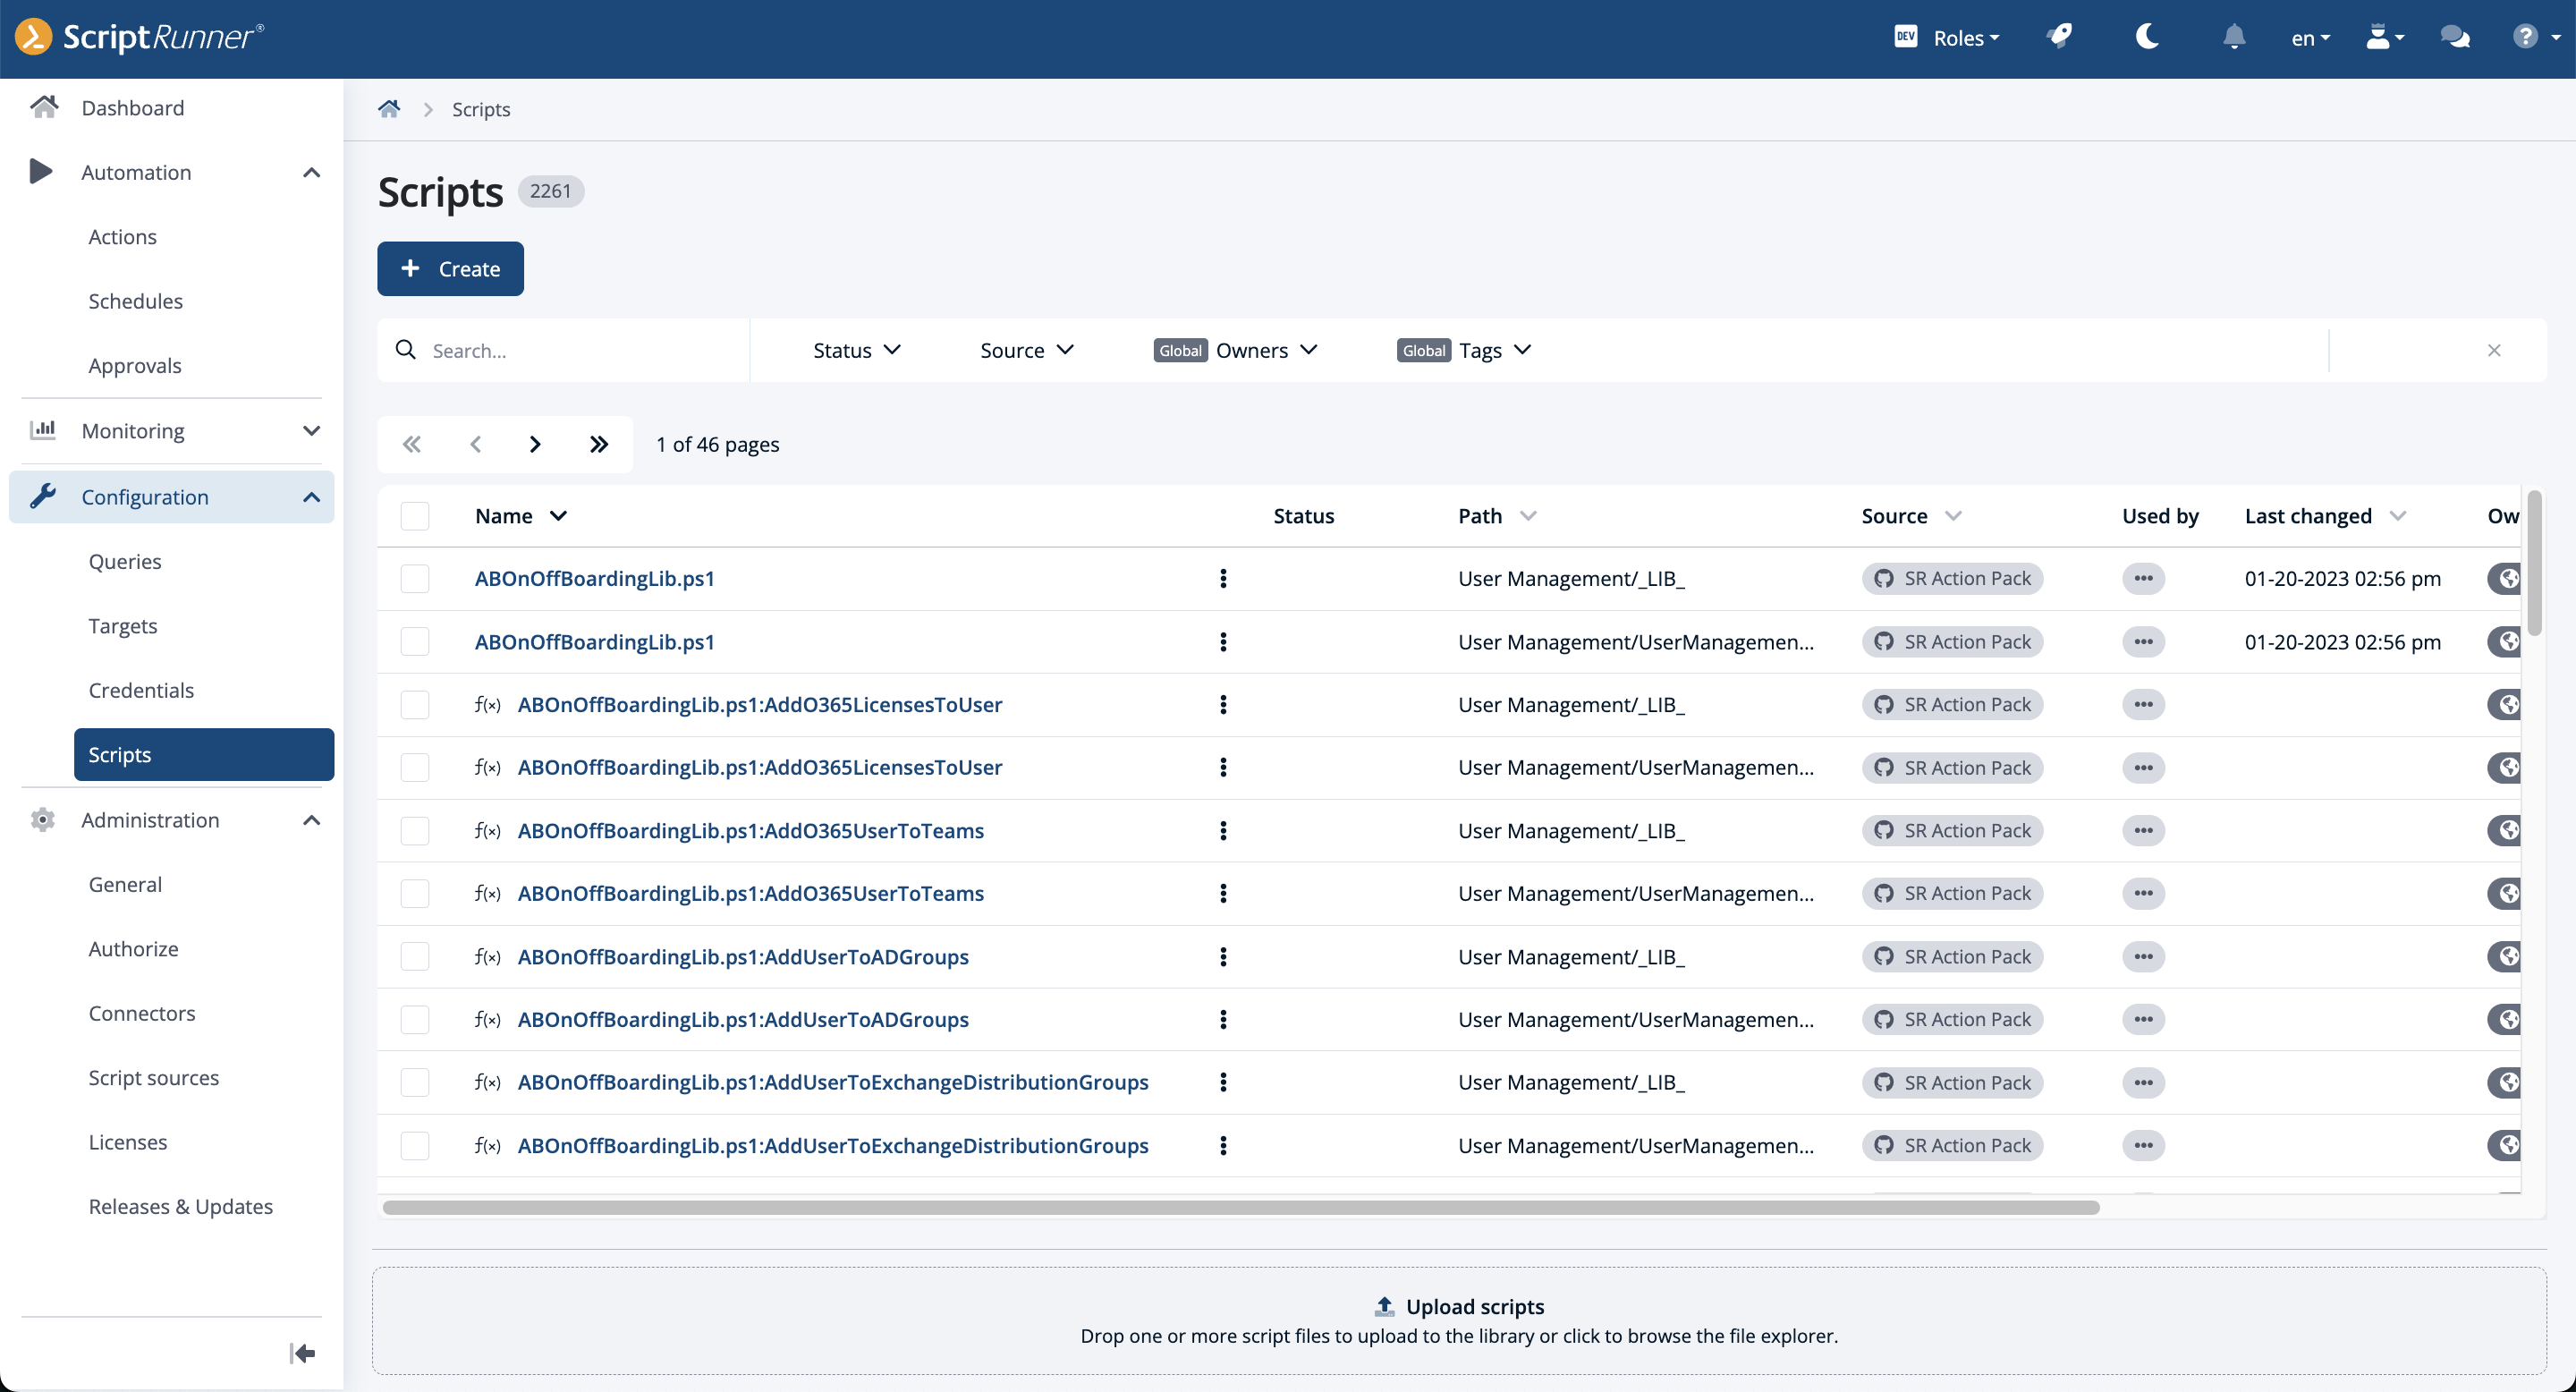This screenshot has width=2576, height=1392.
Task: Open the notifications bell
Action: click(x=2234, y=37)
